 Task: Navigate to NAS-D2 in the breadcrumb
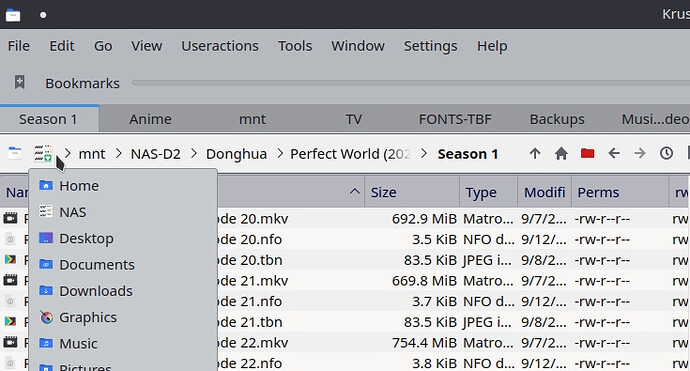click(155, 154)
